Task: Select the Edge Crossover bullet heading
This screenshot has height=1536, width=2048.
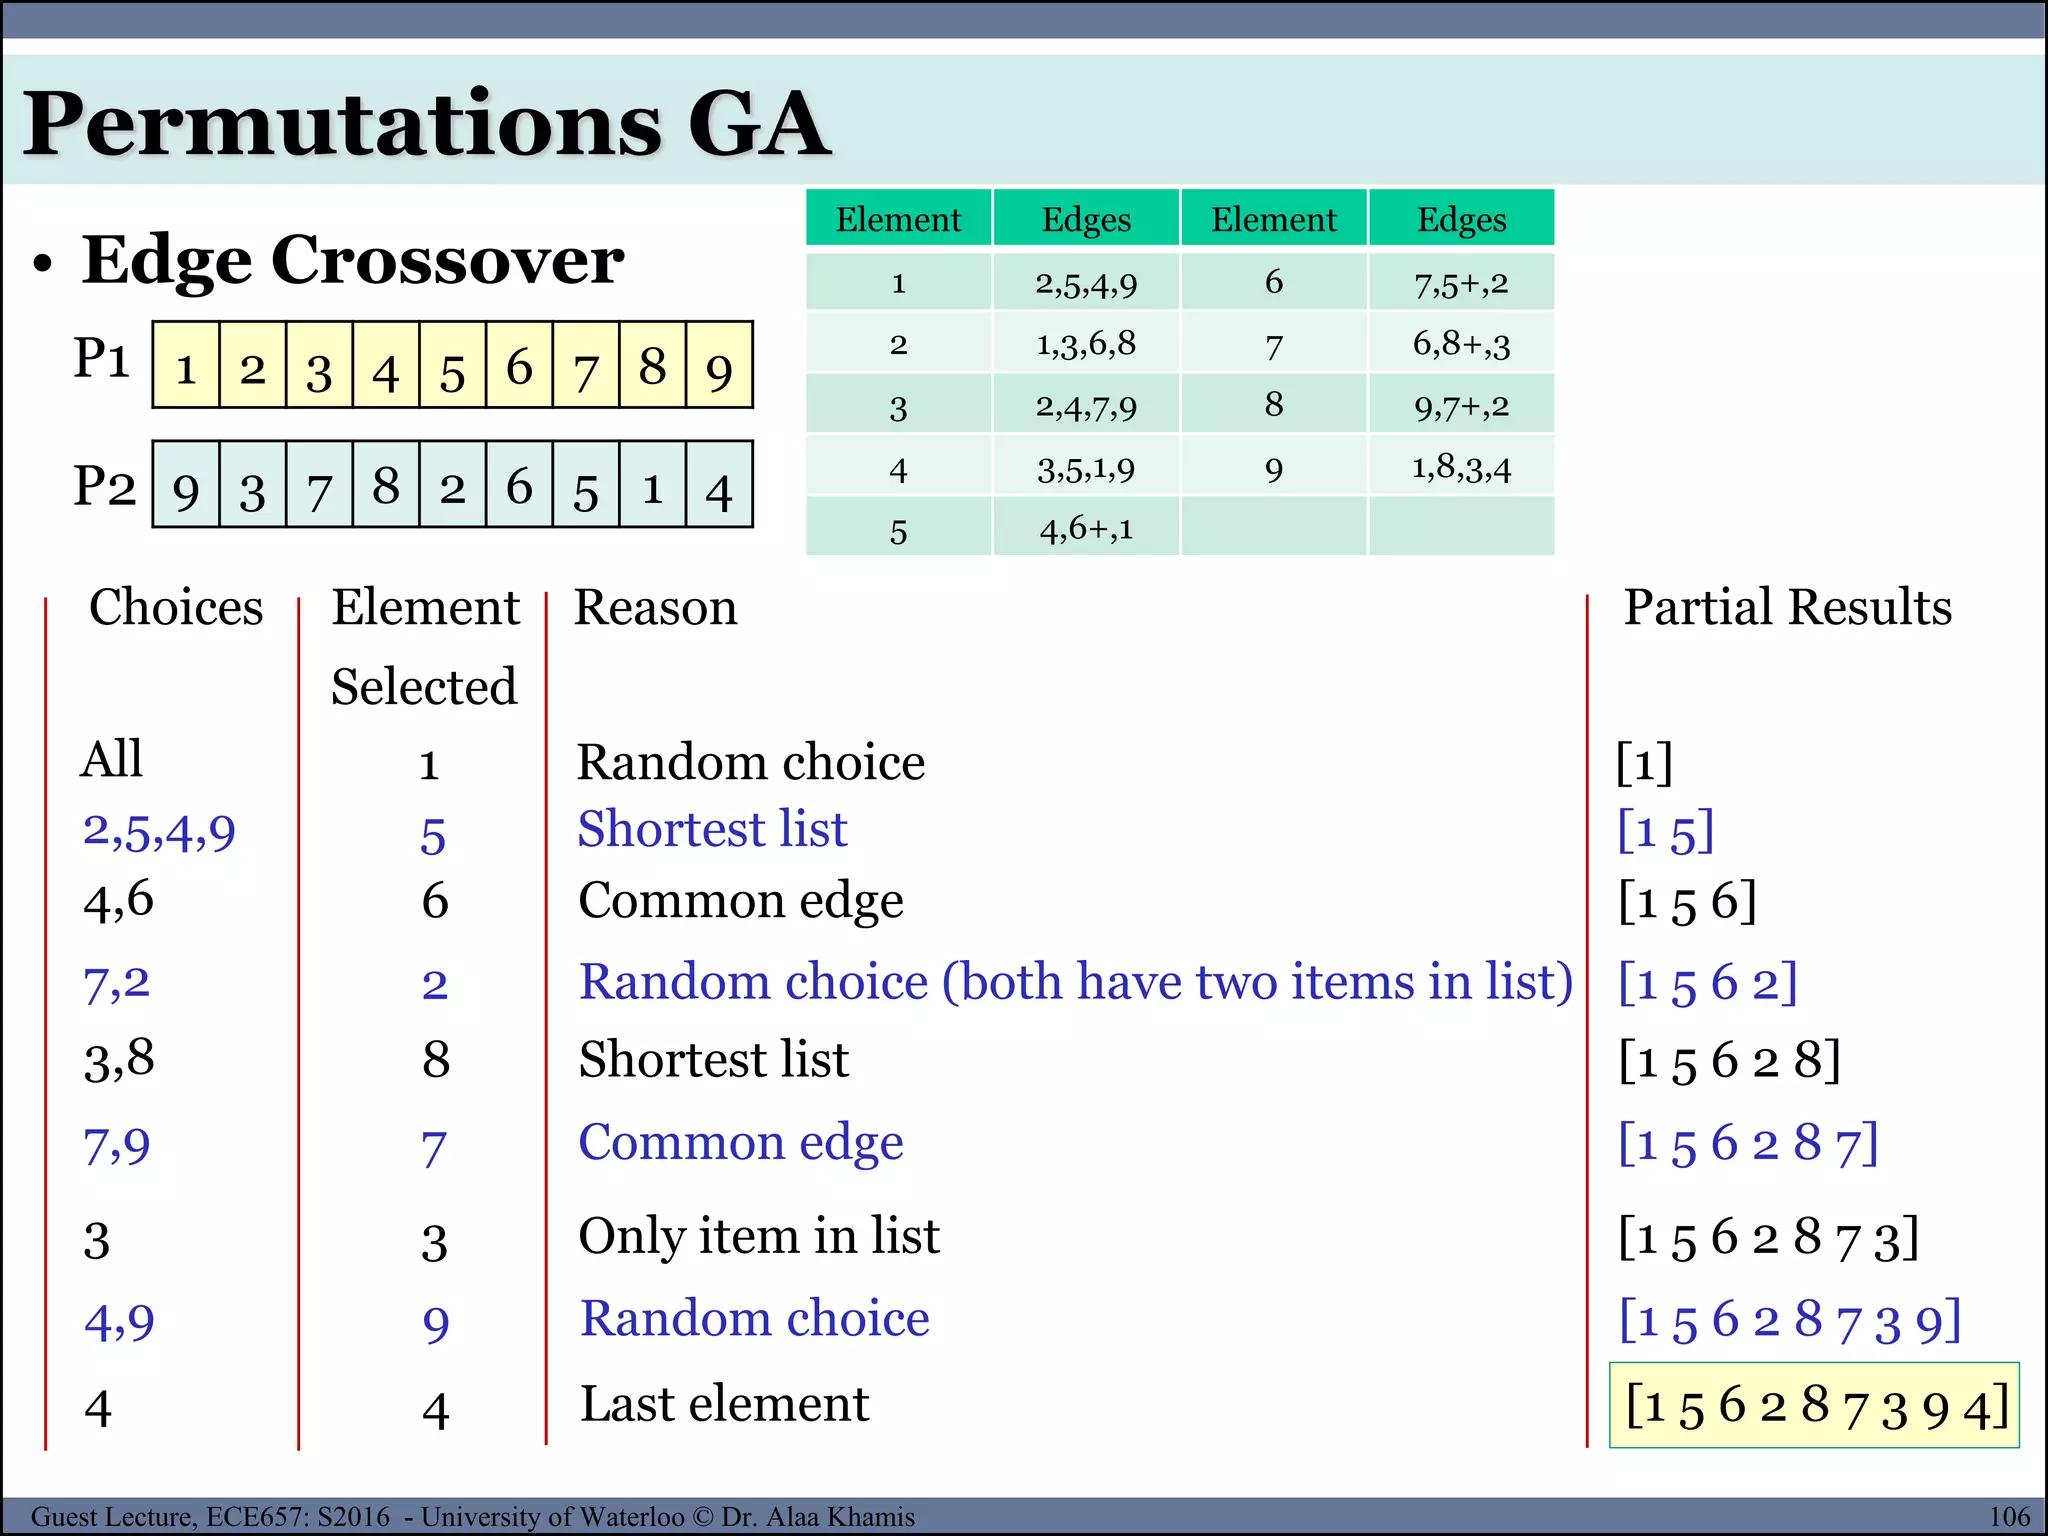Action: [352, 260]
